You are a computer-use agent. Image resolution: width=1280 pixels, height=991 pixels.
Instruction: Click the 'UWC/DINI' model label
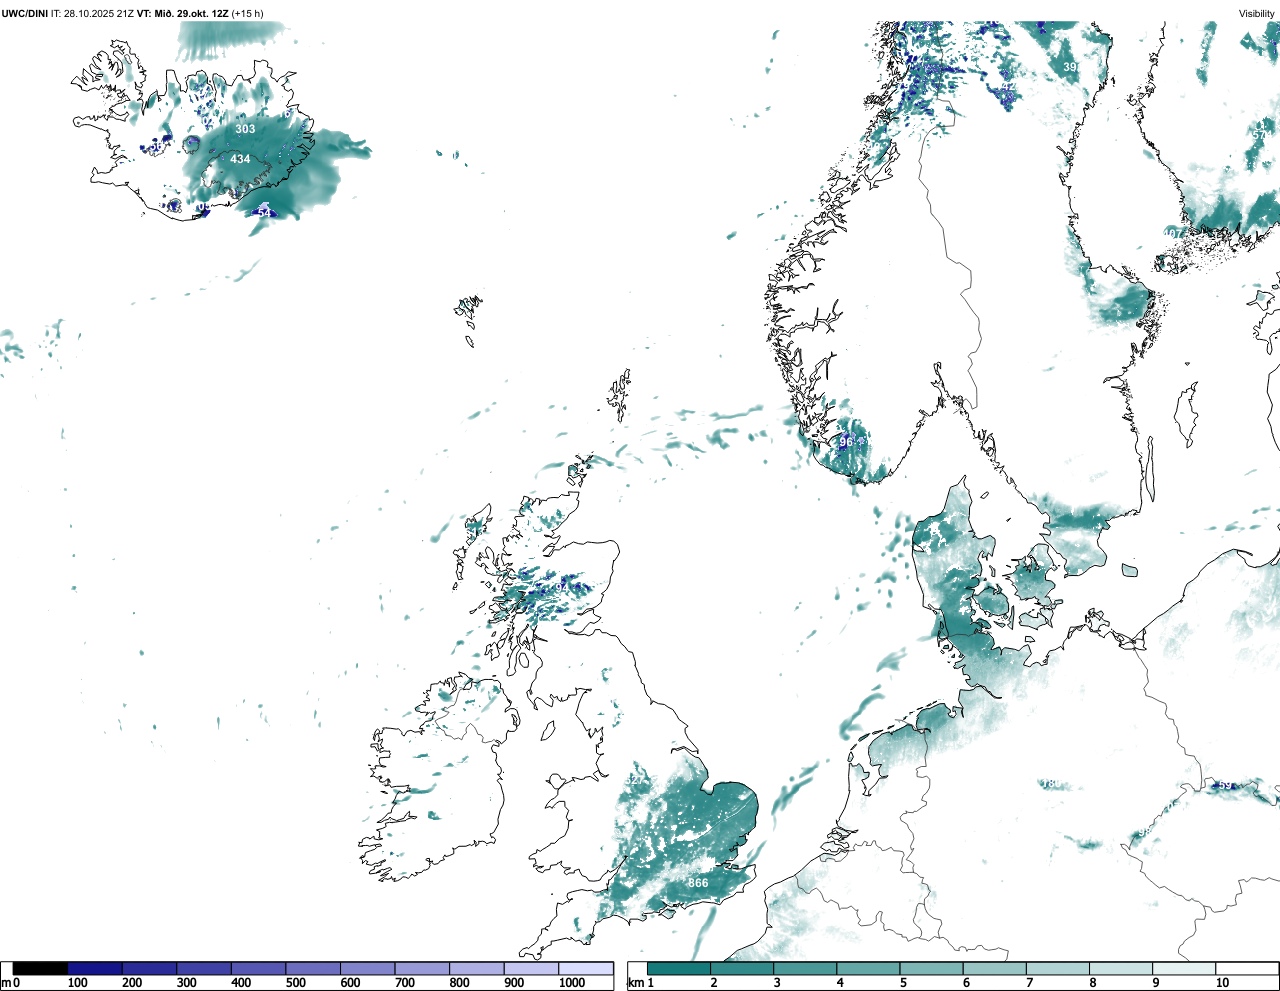tap(24, 13)
